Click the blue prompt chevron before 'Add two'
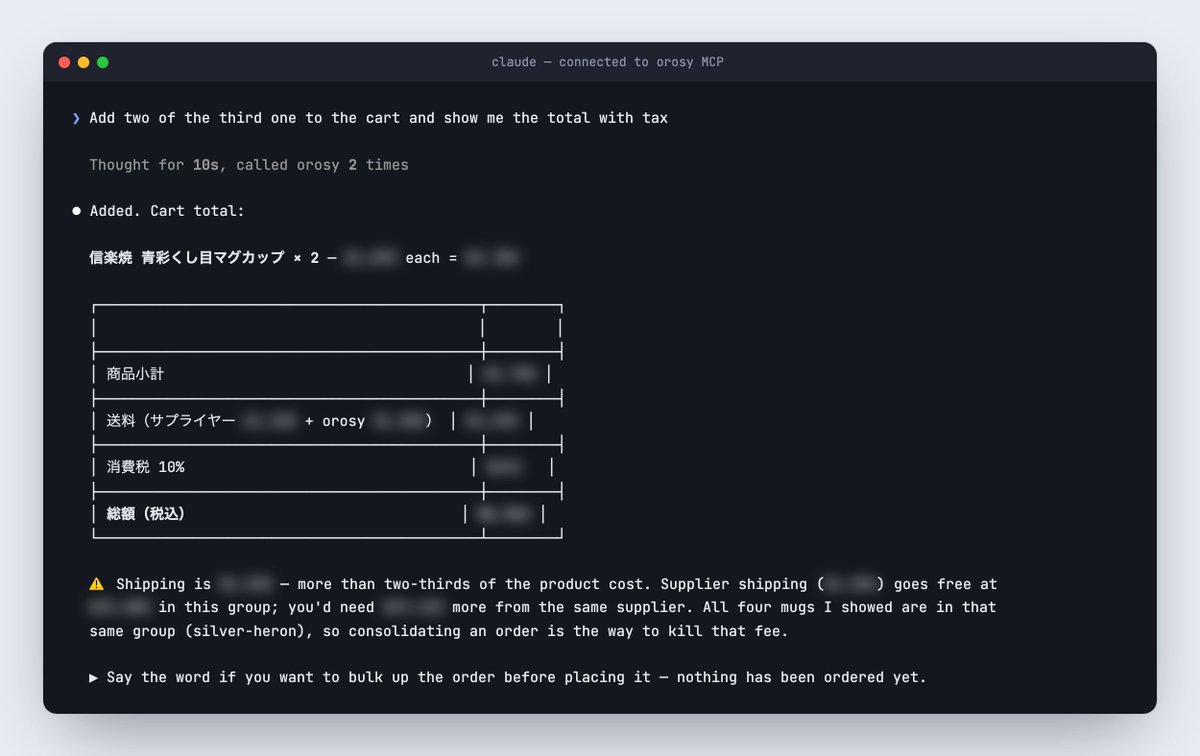The image size is (1200, 756). tap(76, 118)
